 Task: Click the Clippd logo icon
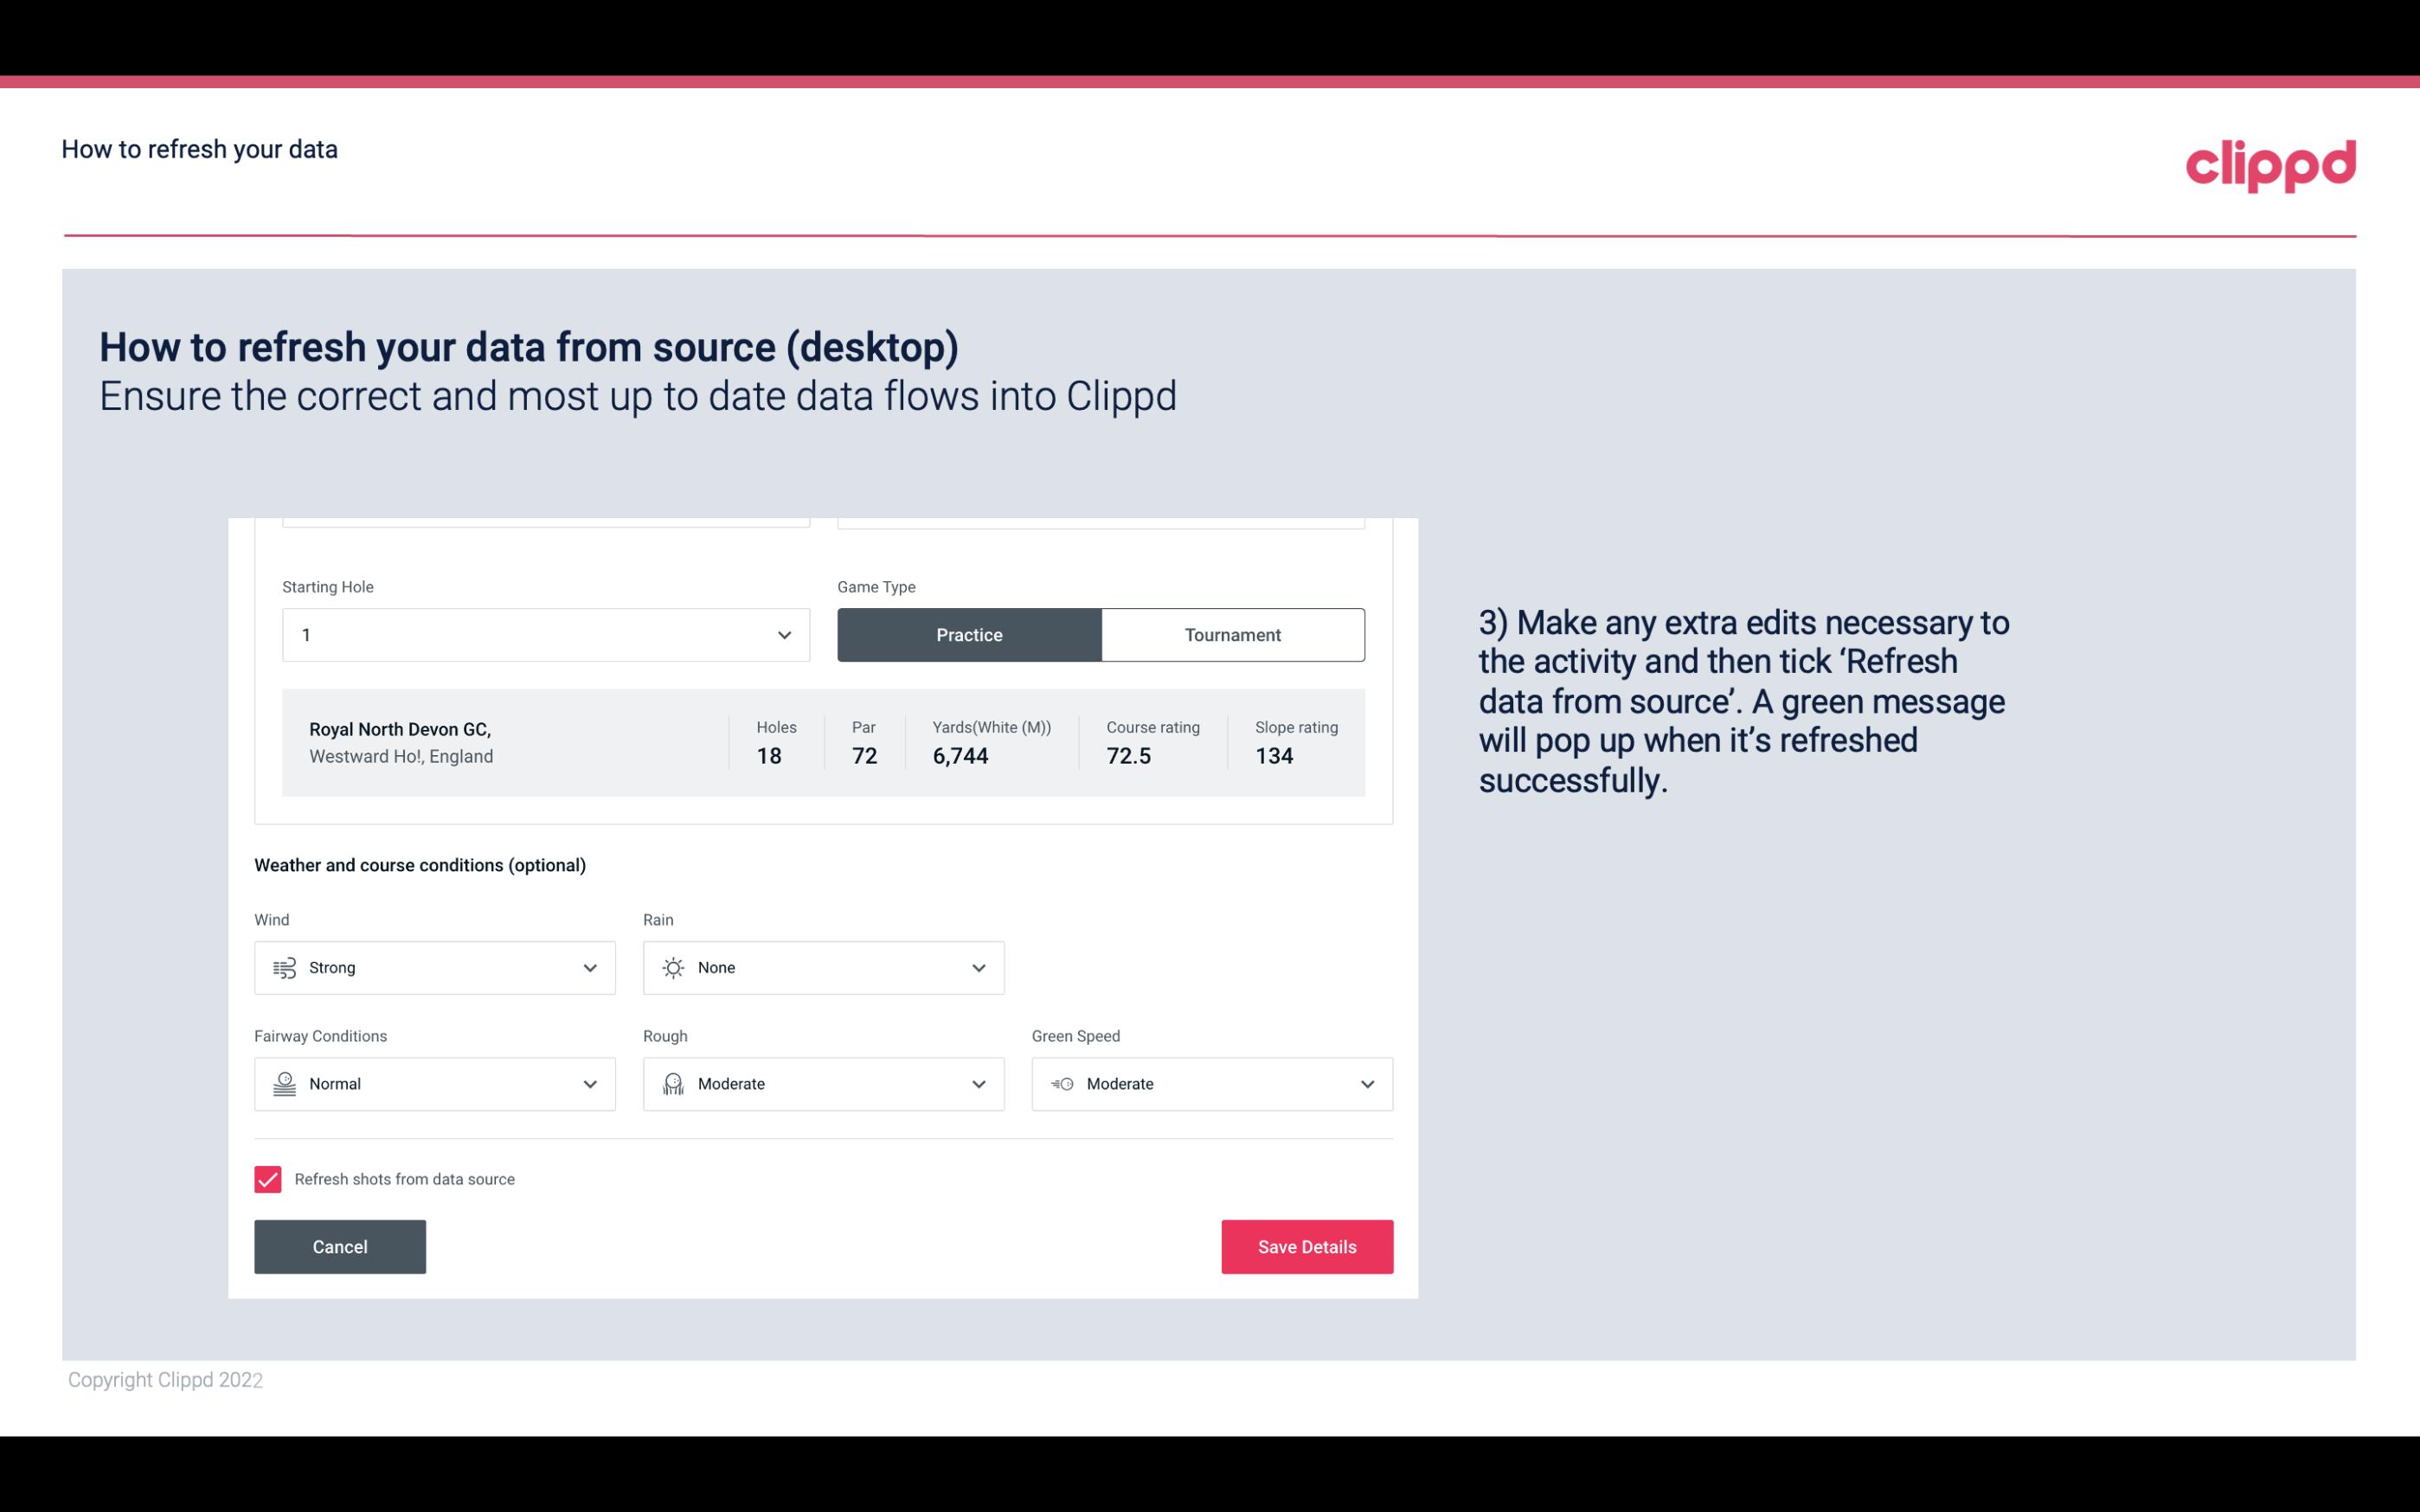point(2270,163)
